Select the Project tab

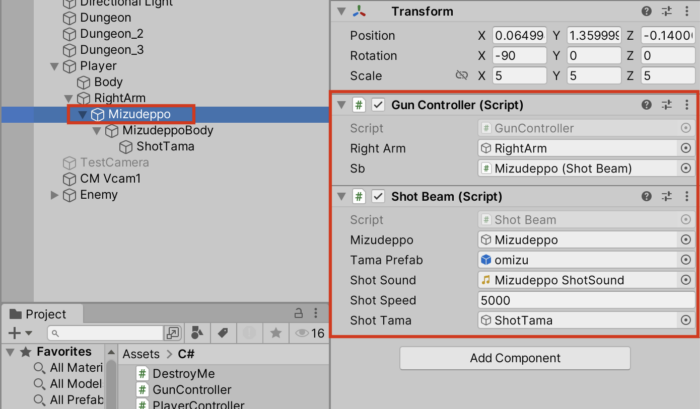point(38,314)
